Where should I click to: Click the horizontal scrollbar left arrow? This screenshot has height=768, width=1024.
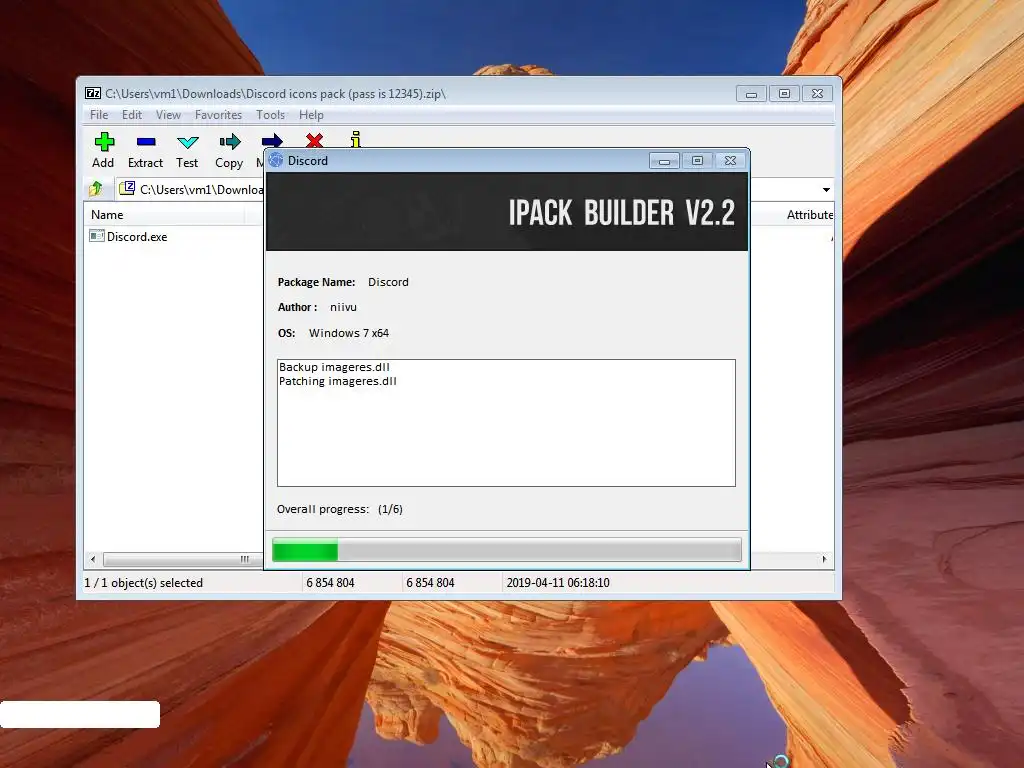93,559
